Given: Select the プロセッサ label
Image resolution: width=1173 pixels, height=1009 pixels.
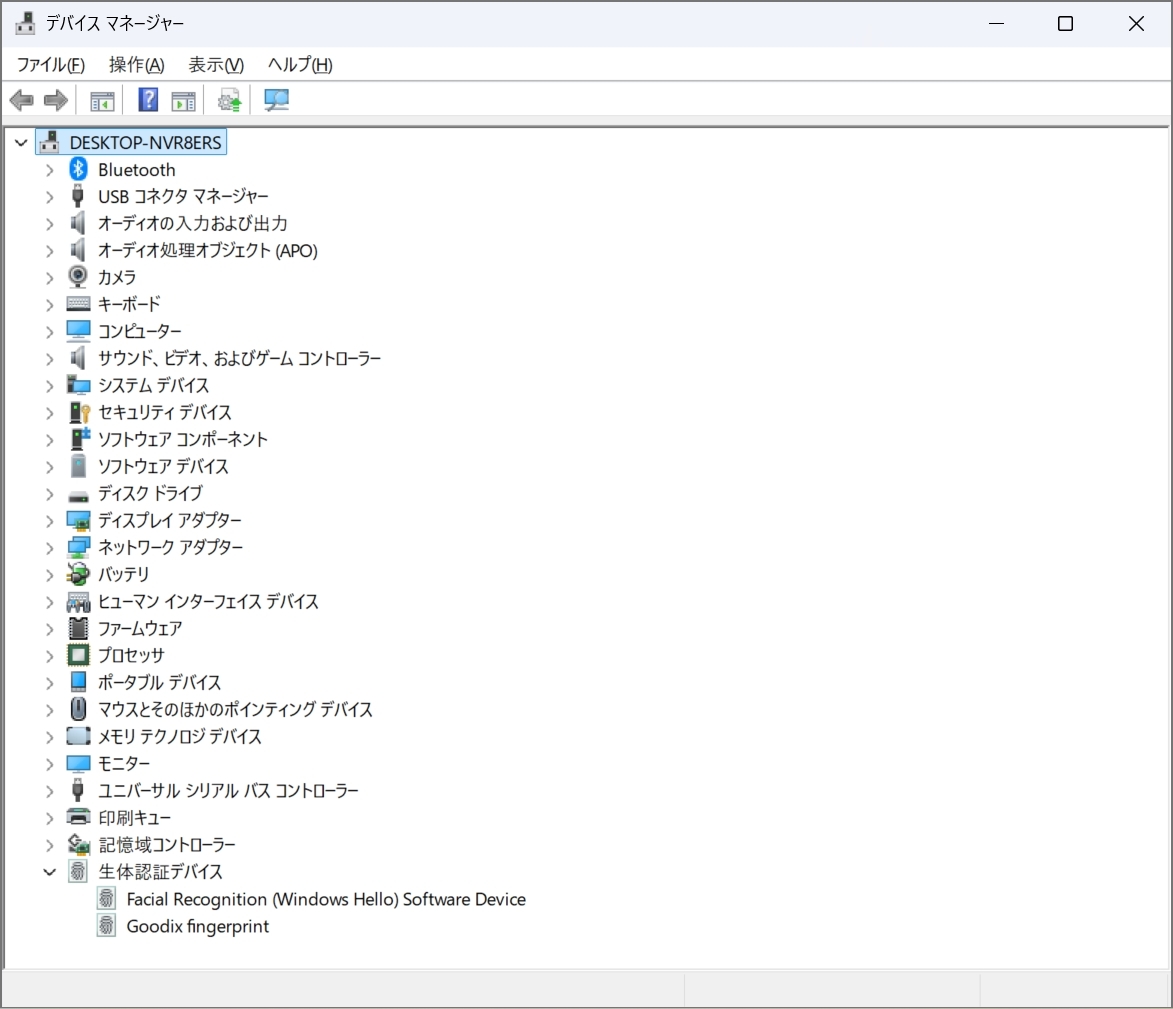Looking at the screenshot, I should click(131, 655).
